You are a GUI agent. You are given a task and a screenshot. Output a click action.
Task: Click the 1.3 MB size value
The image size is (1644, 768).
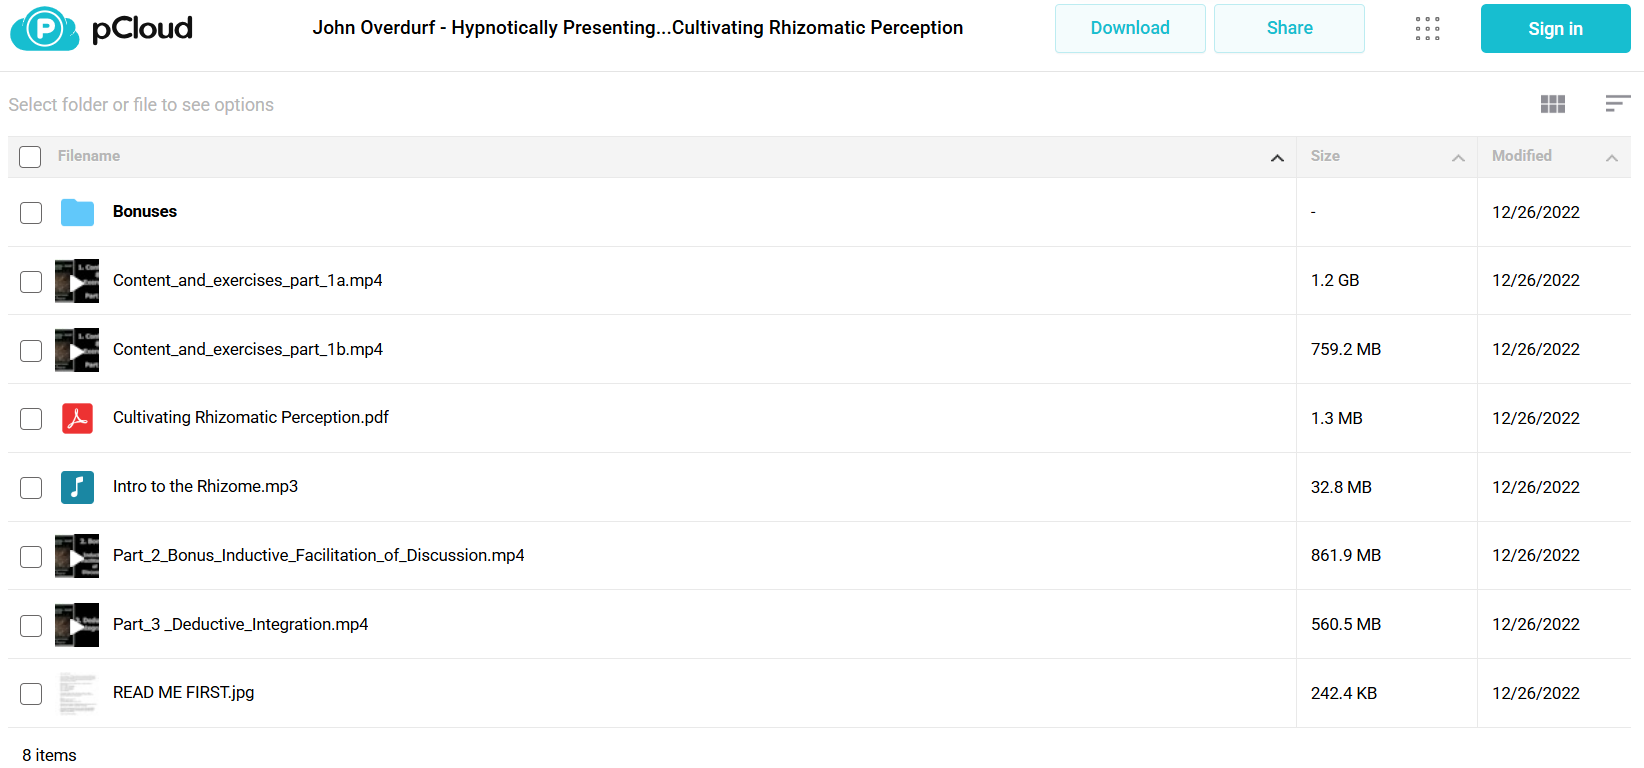[1337, 419]
